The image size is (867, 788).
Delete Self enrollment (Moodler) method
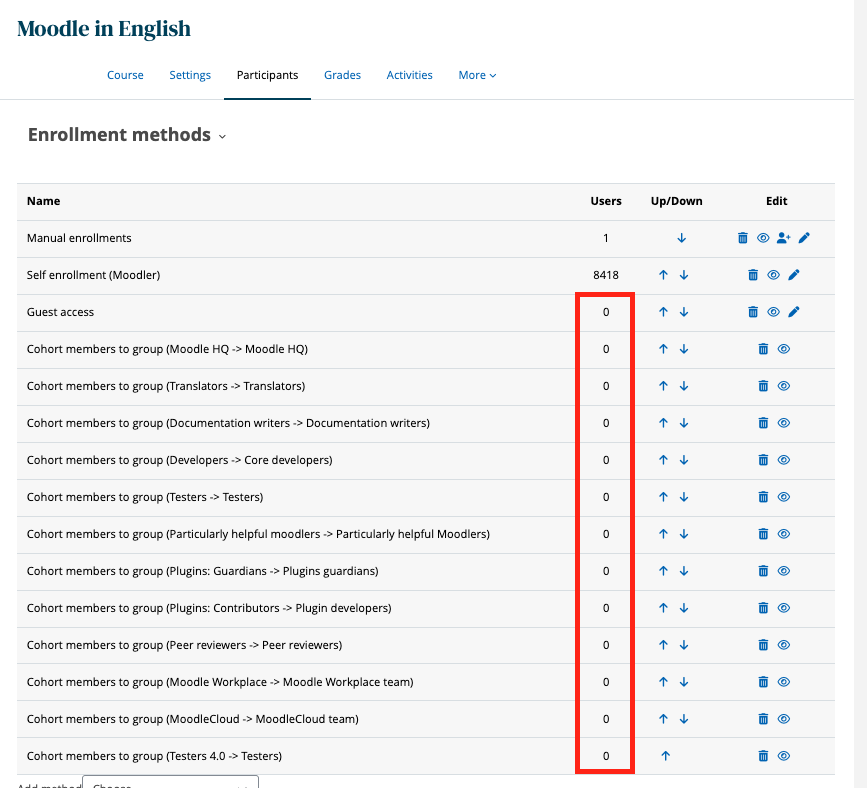[753, 275]
